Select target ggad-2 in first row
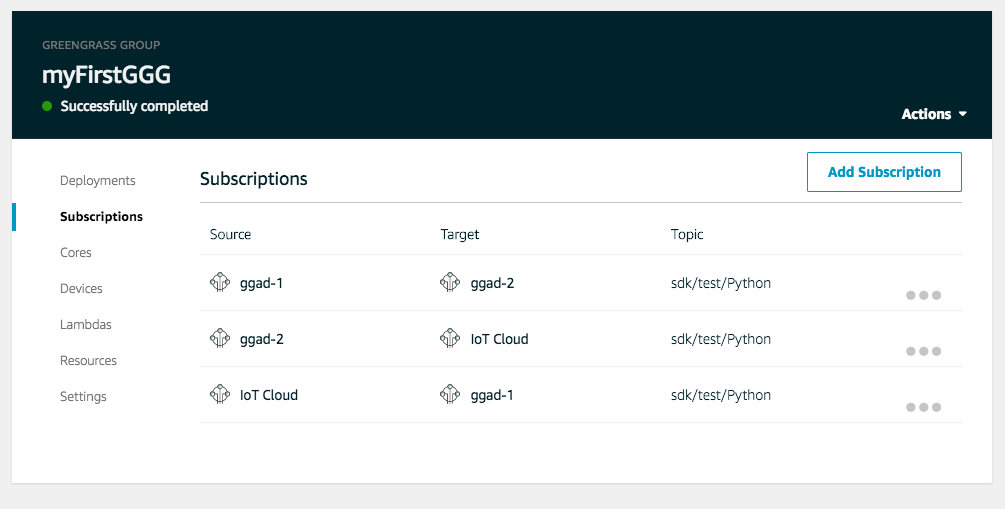 click(492, 283)
